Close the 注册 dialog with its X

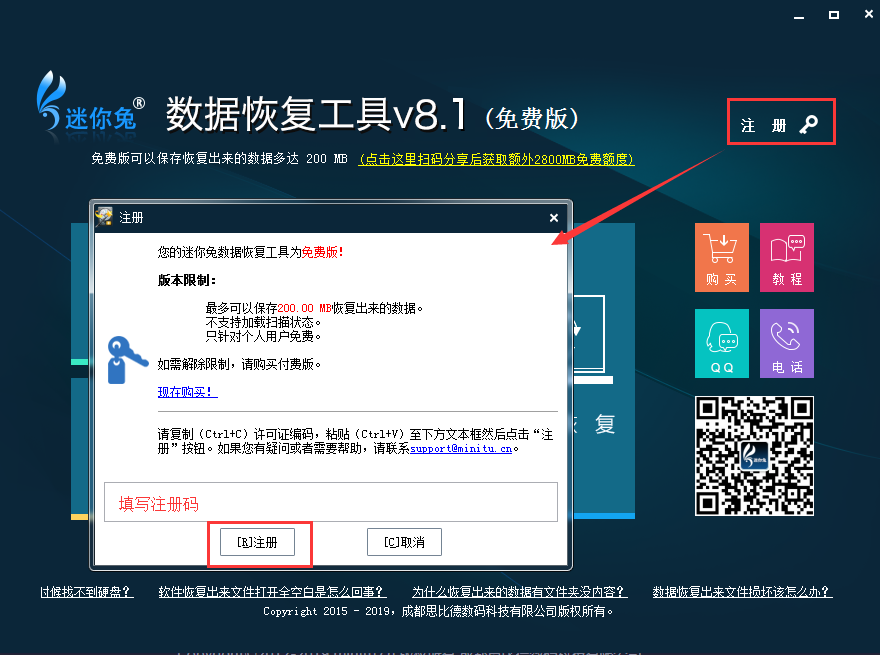[x=554, y=218]
